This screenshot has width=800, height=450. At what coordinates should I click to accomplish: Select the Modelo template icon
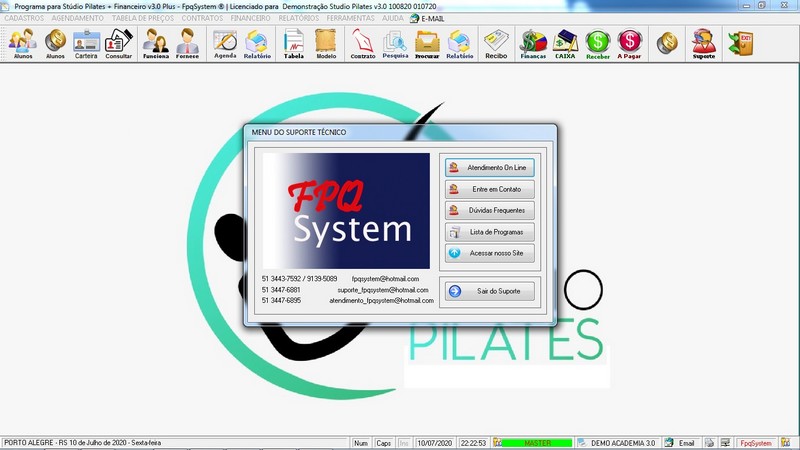point(326,44)
